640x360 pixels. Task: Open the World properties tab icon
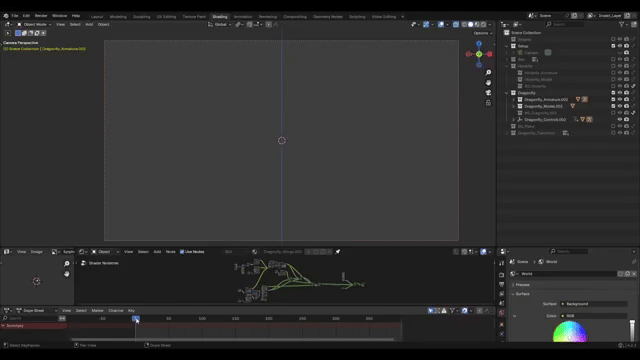pyautogui.click(x=502, y=313)
